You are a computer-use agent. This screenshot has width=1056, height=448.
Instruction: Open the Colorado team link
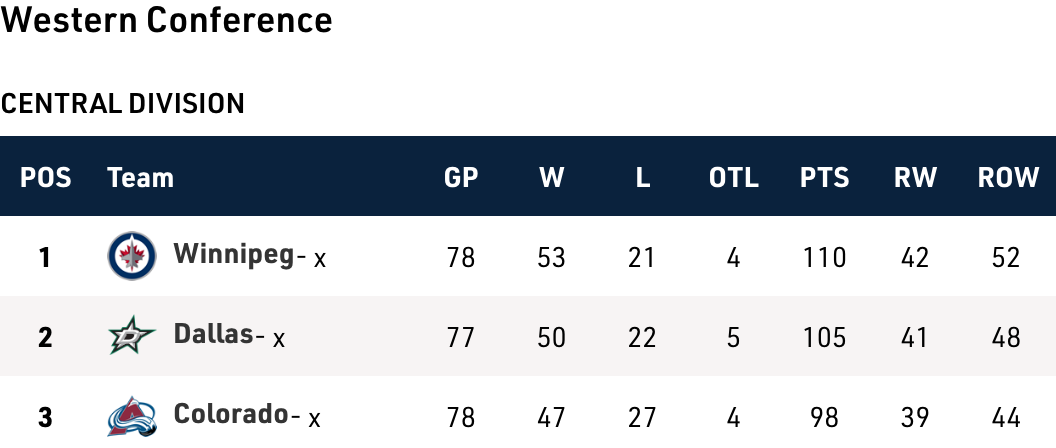230,414
